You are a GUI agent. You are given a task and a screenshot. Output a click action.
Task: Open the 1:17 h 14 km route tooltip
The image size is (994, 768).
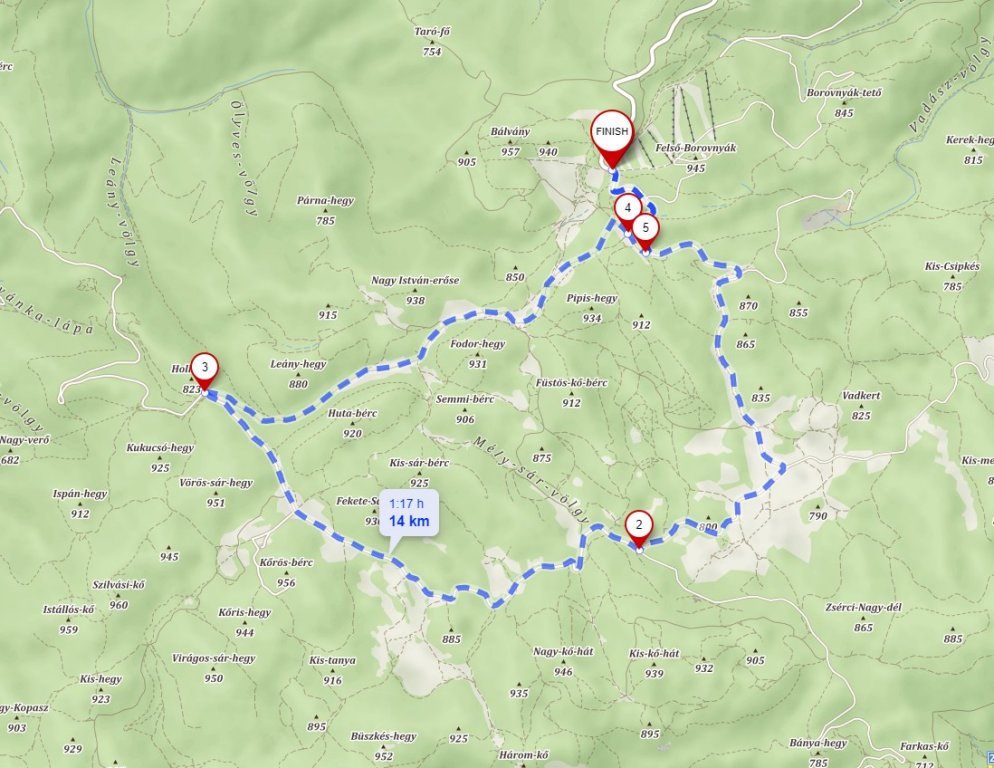coord(409,513)
